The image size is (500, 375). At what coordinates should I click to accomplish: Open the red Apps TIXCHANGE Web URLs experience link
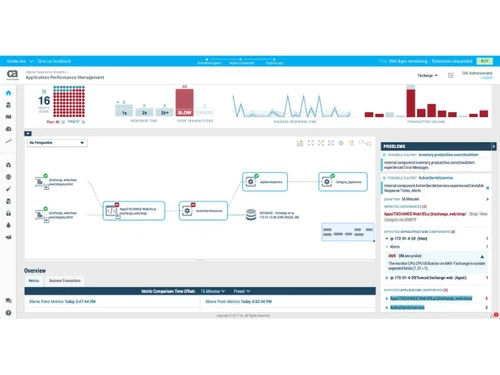click(x=425, y=214)
